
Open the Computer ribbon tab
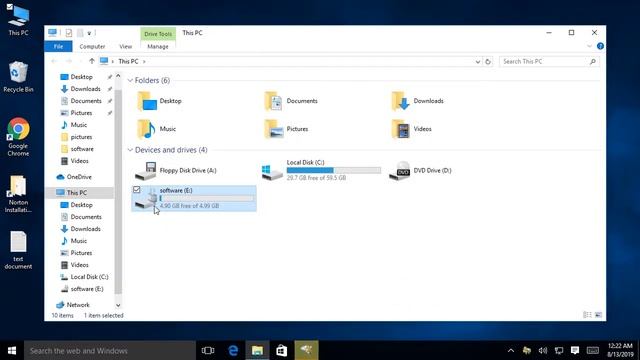[x=92, y=47]
